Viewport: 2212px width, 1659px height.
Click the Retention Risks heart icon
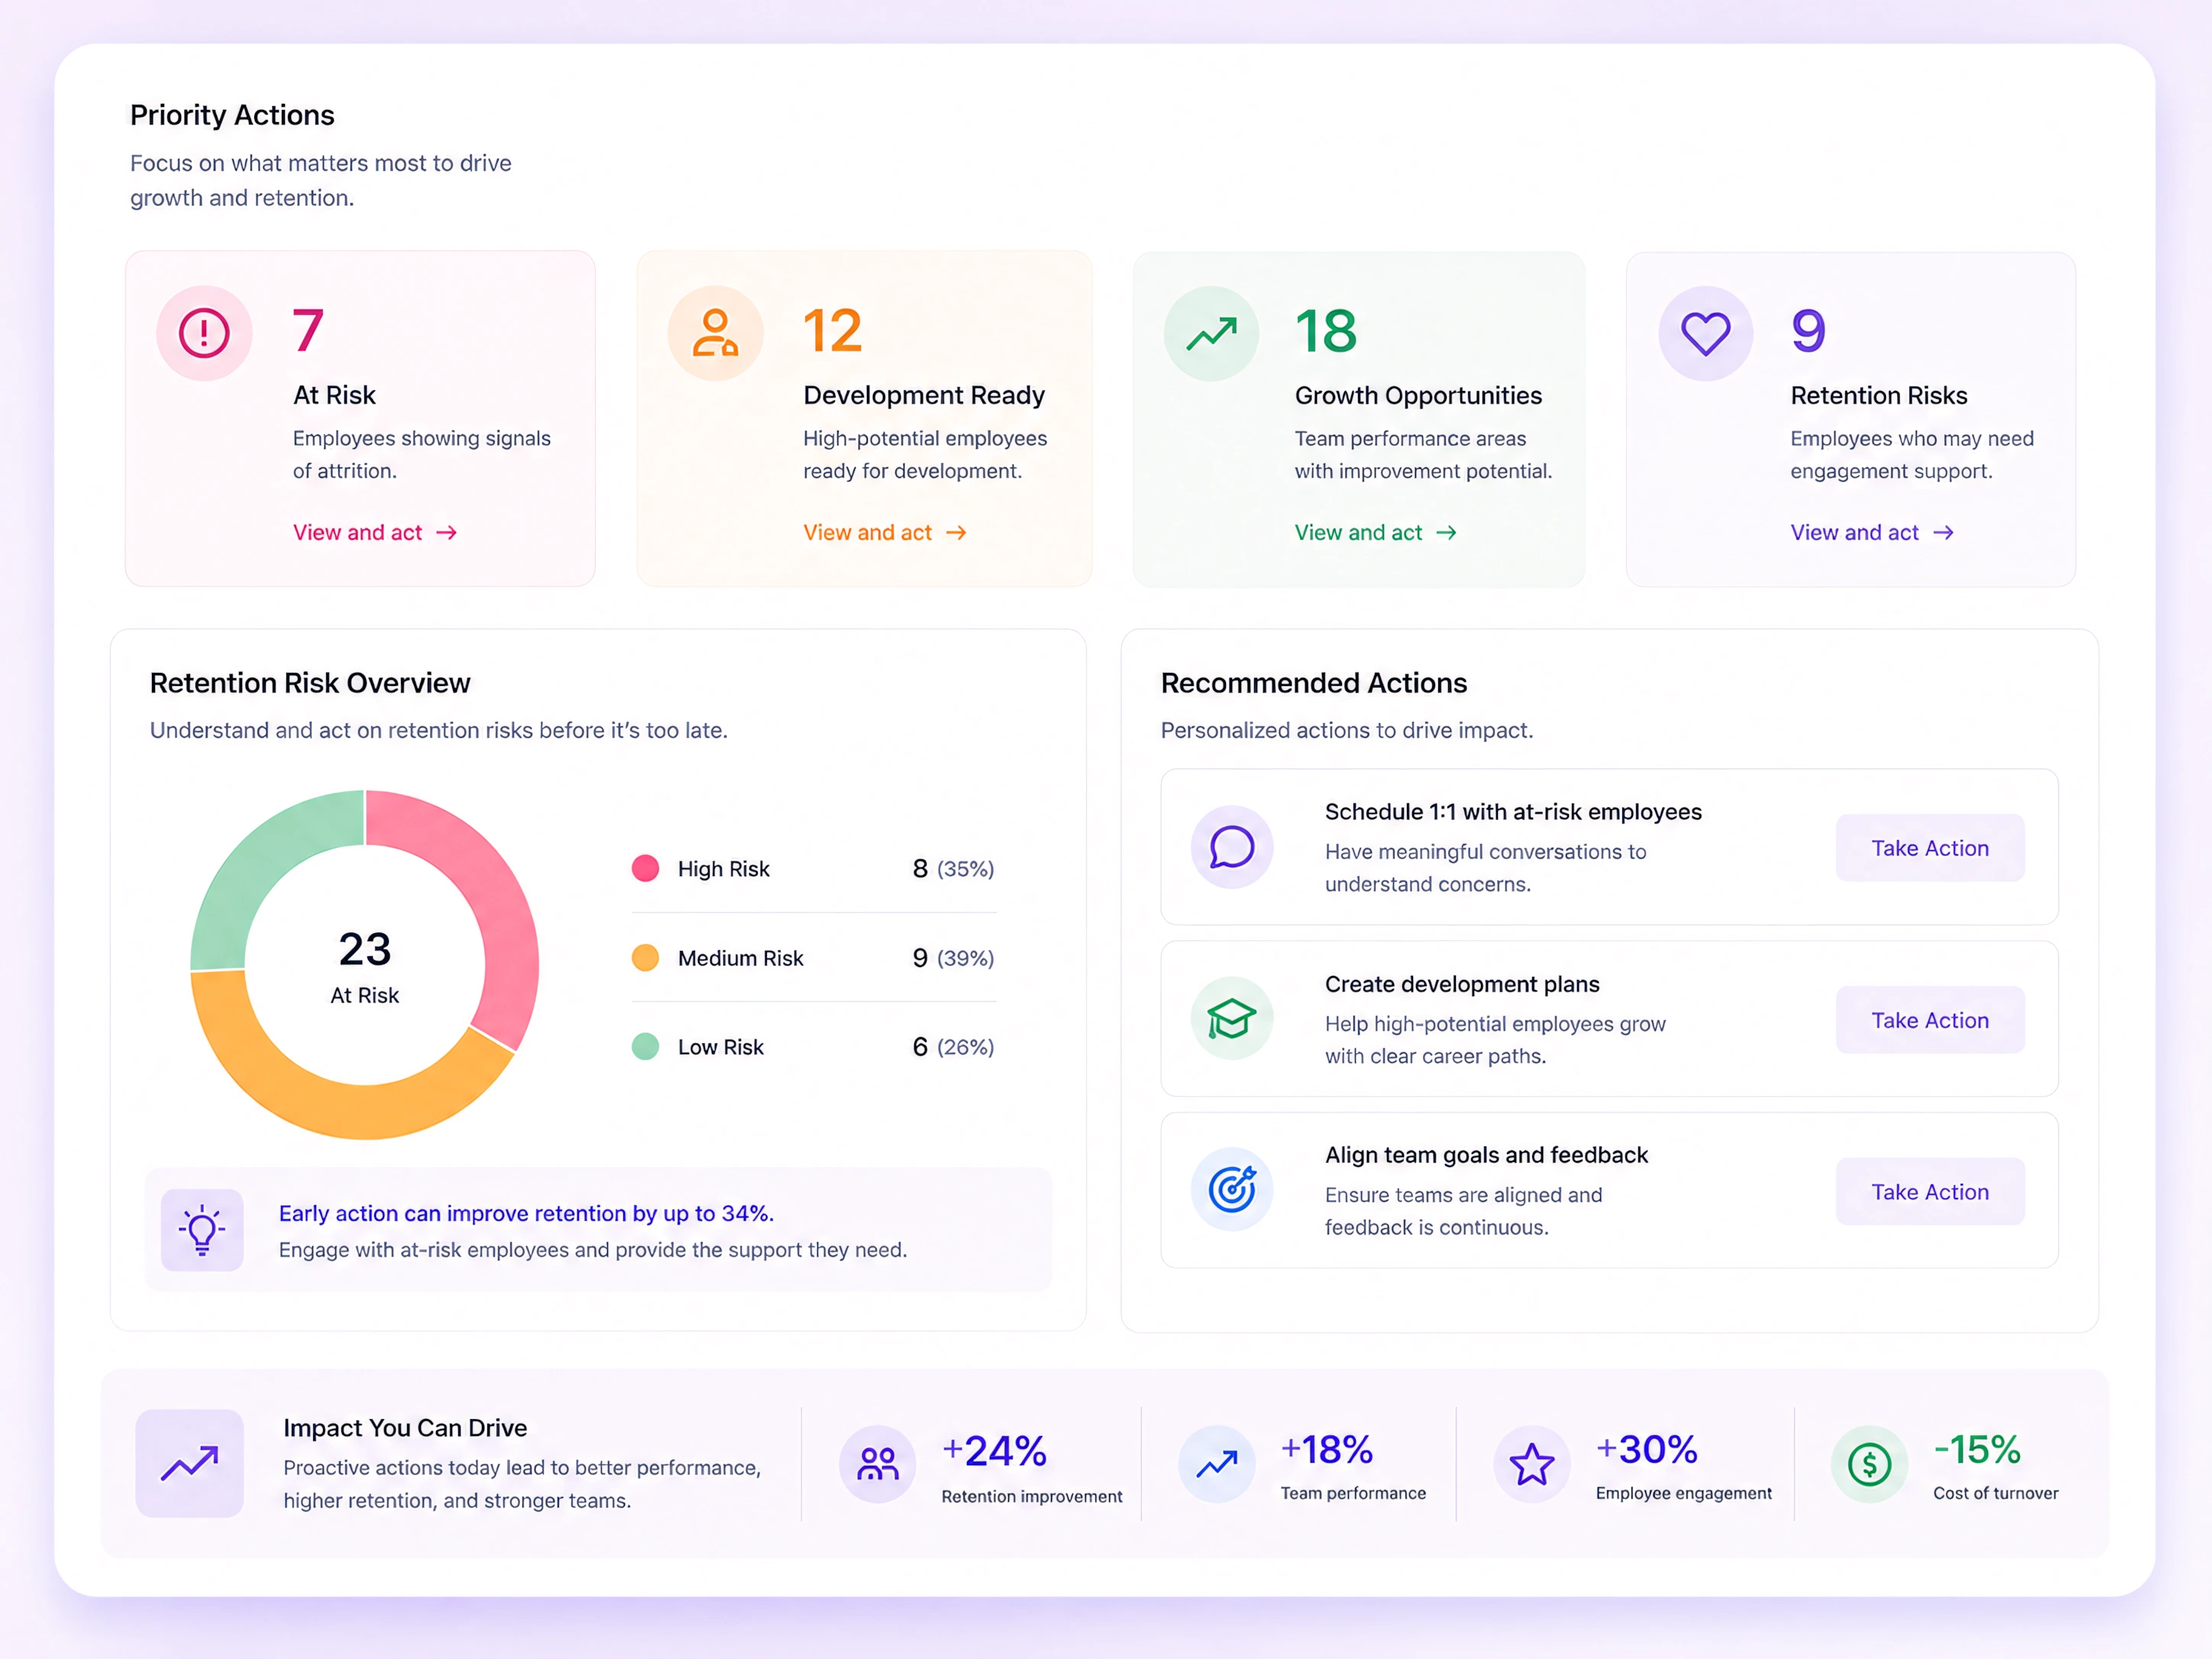coord(1705,333)
